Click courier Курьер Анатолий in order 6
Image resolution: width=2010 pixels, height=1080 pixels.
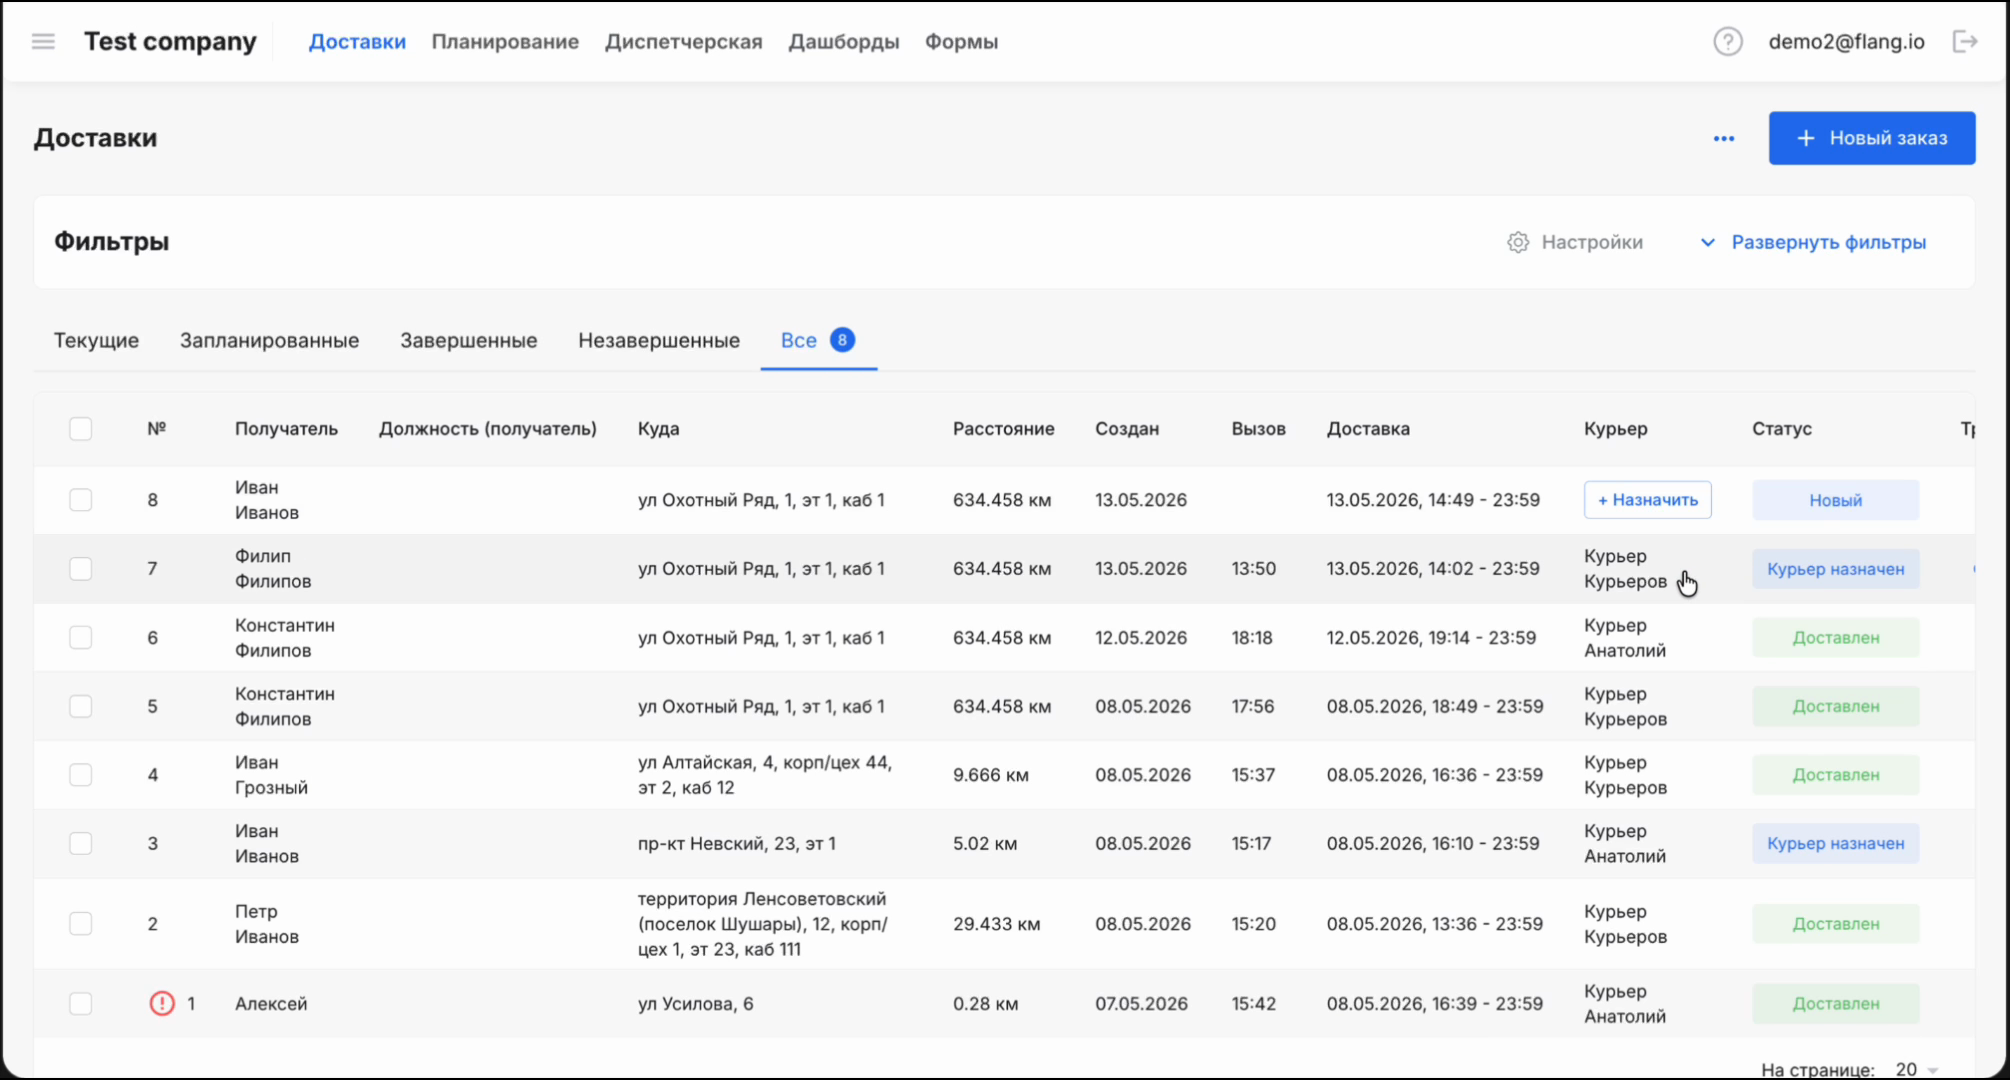(1624, 637)
